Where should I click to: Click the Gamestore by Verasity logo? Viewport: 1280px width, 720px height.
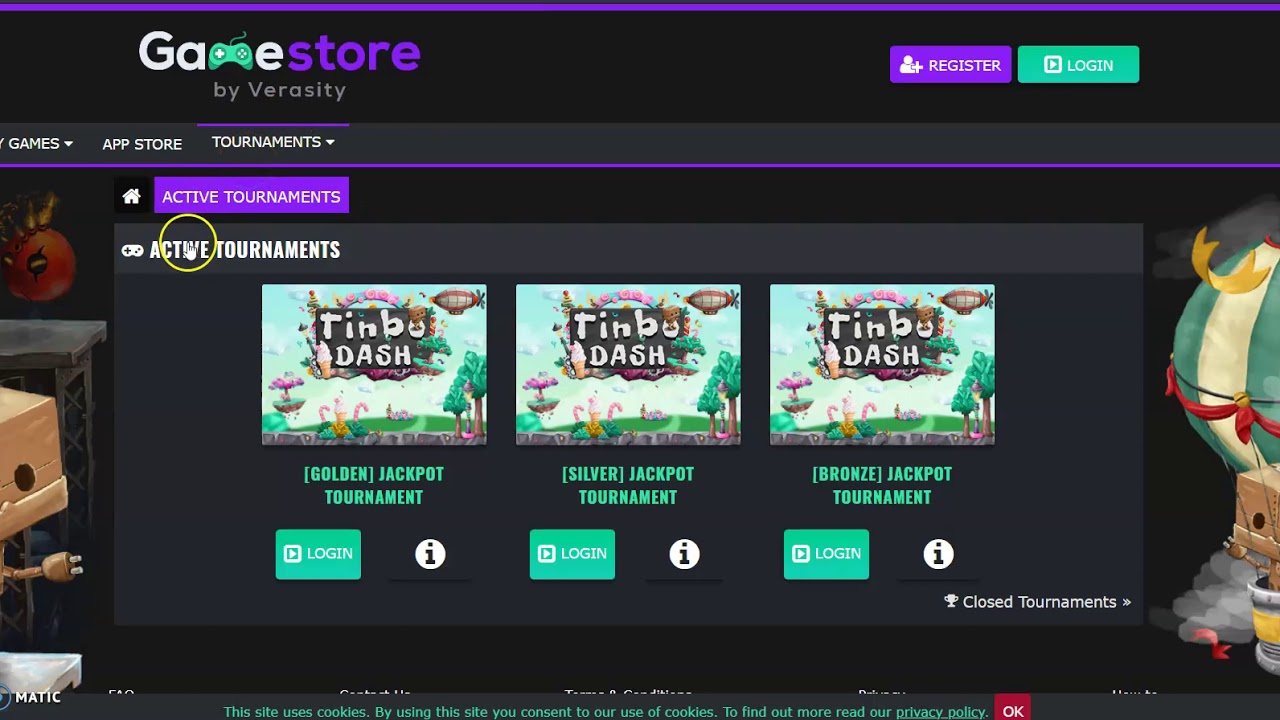pos(279,65)
